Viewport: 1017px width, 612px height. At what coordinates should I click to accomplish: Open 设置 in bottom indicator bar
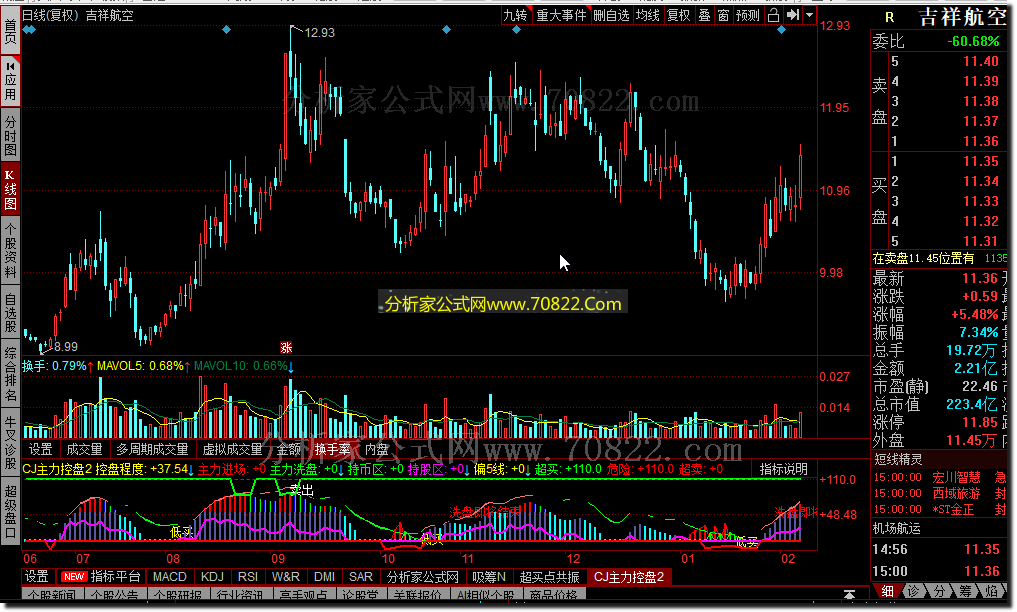(x=37, y=576)
